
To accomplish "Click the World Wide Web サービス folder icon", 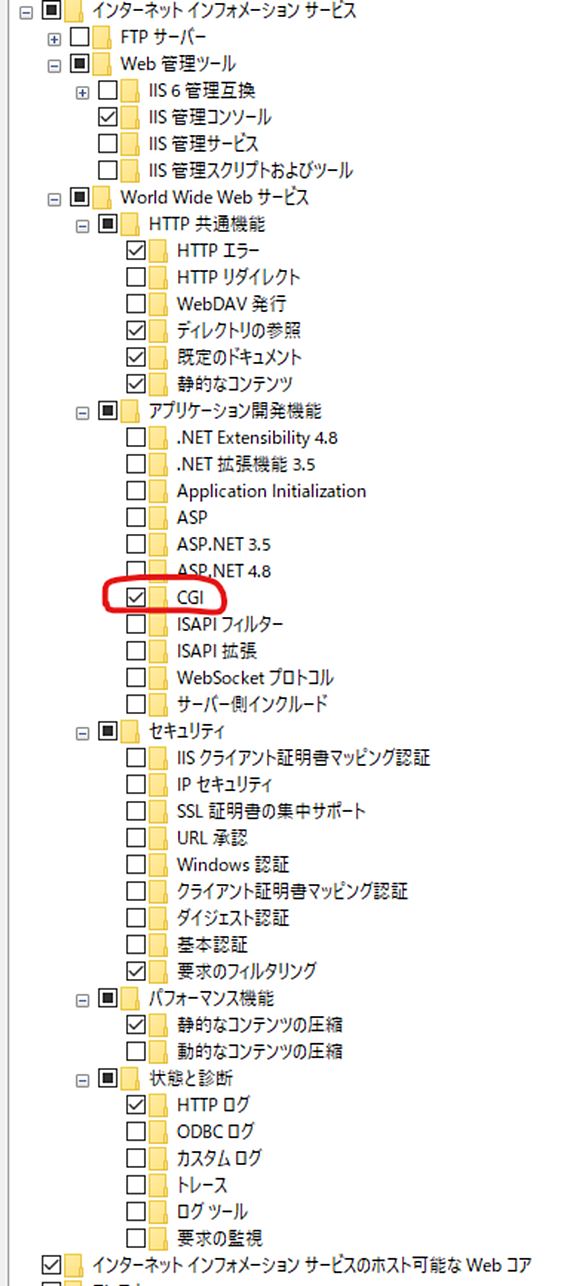I will click(102, 198).
